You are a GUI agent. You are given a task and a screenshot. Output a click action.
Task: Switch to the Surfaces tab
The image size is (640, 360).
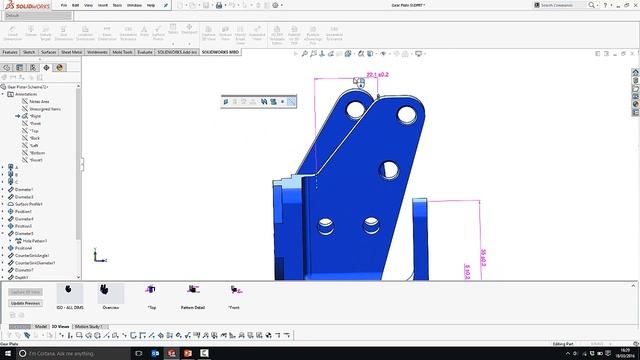pos(48,52)
